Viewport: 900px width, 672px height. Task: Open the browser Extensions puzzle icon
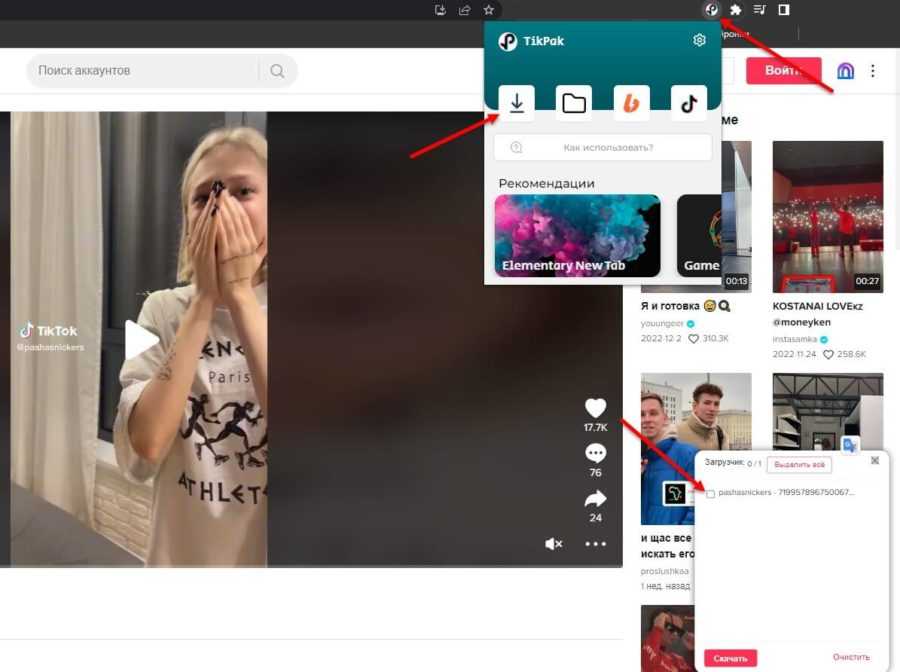click(x=736, y=10)
